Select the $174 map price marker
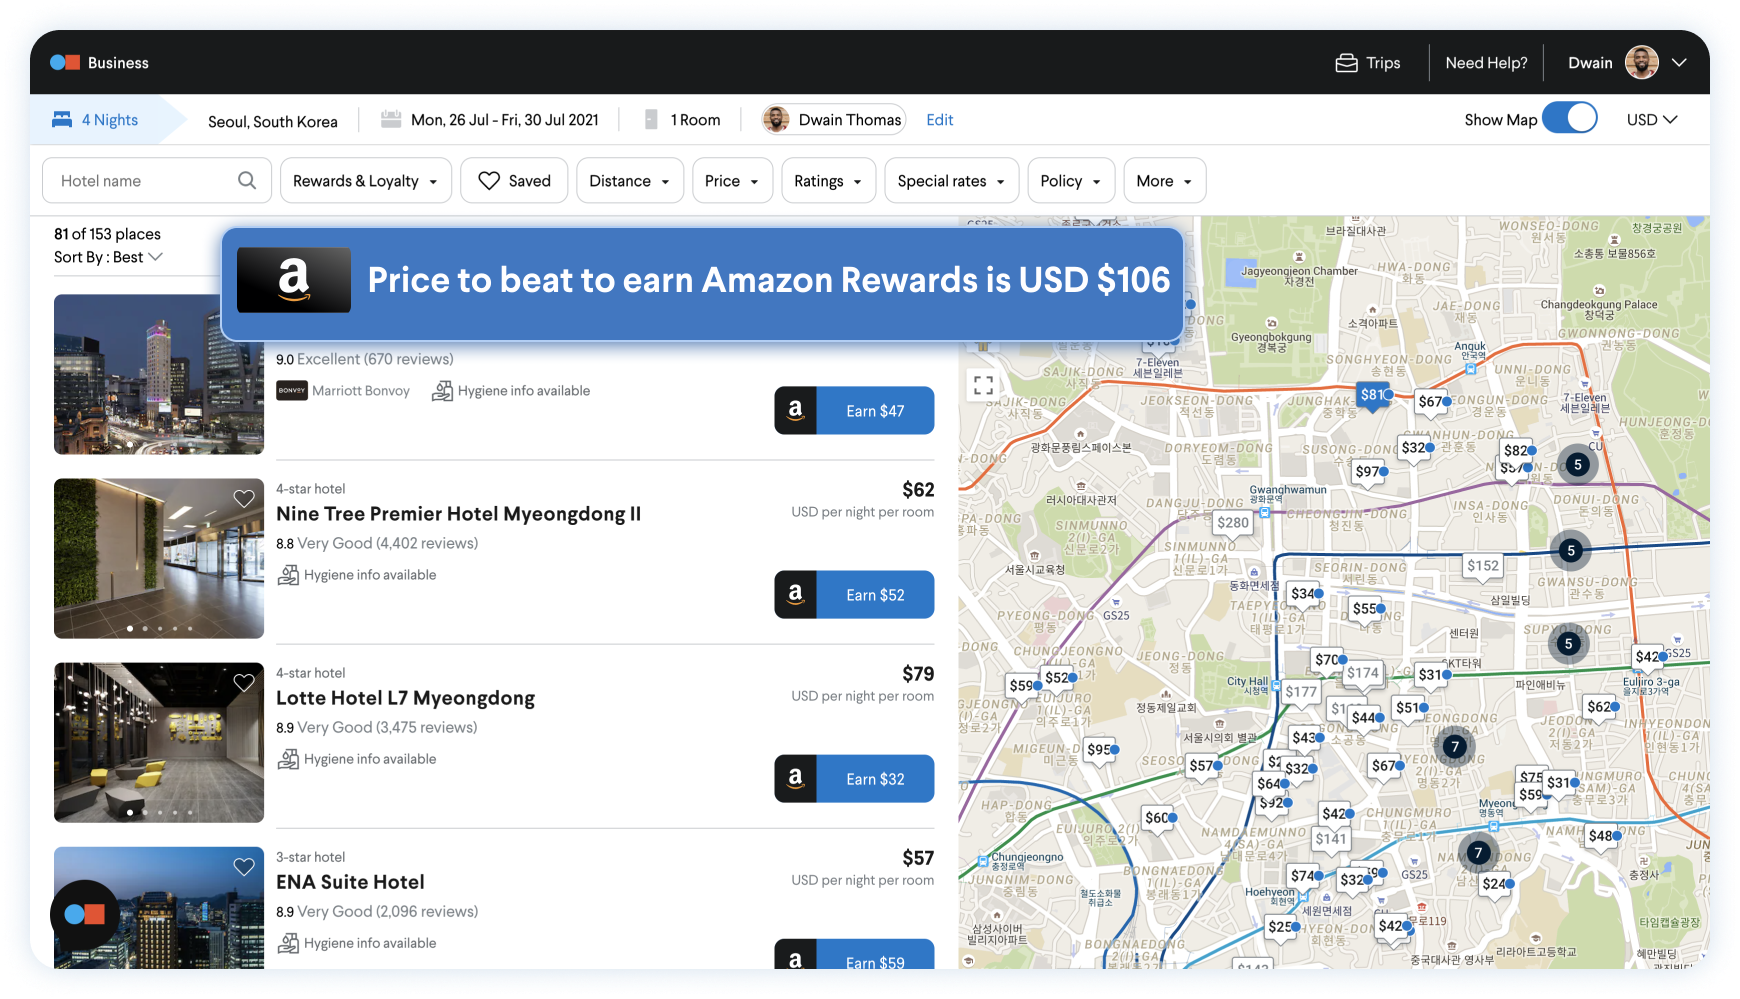This screenshot has width=1740, height=999. pyautogui.click(x=1363, y=673)
